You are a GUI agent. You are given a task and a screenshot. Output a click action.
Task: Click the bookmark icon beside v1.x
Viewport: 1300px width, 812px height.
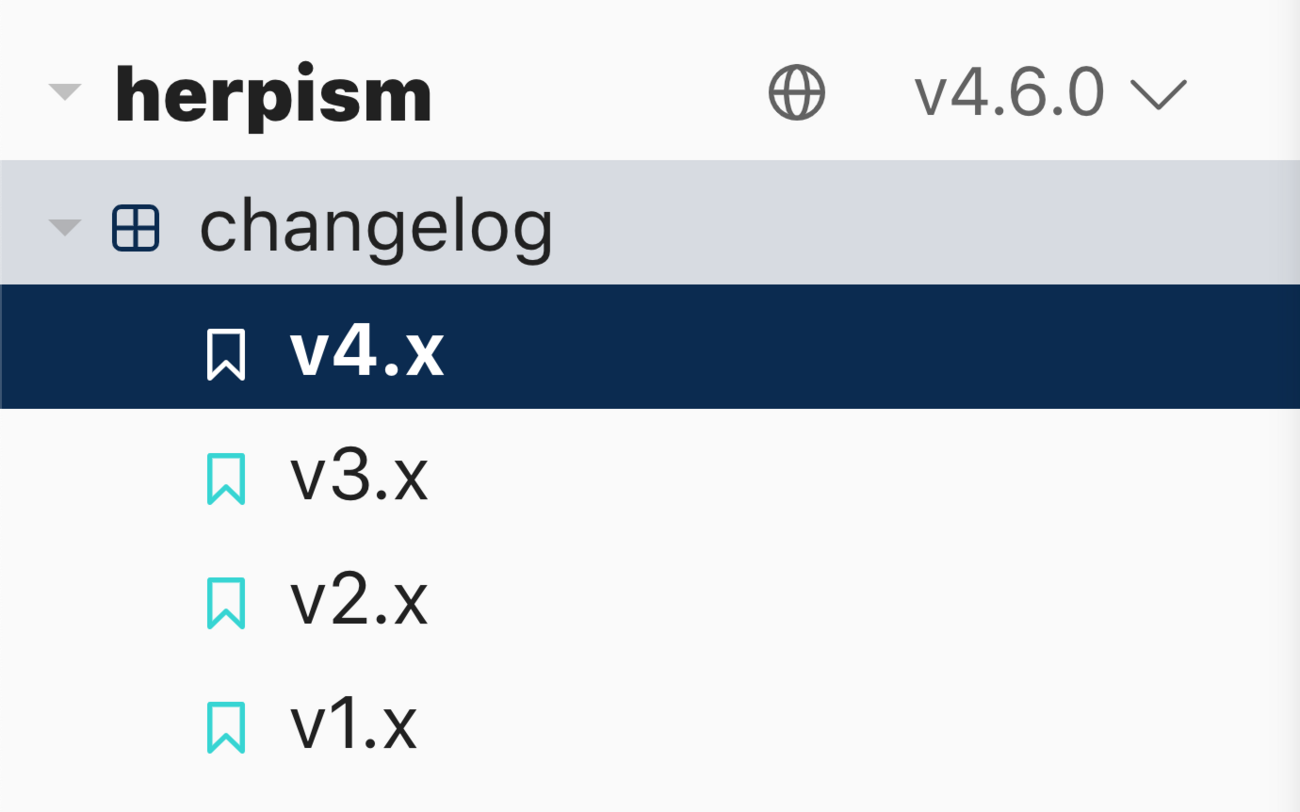coord(226,727)
